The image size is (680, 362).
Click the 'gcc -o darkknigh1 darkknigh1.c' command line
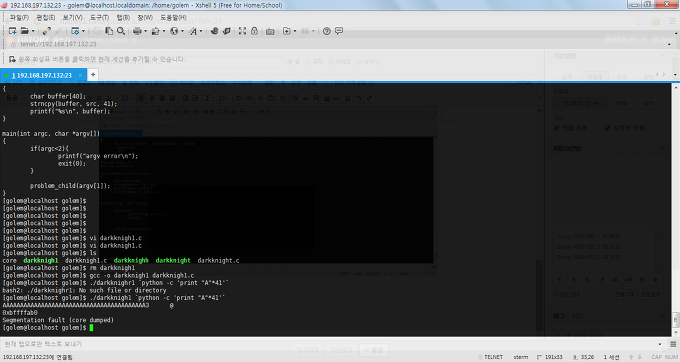click(142, 275)
